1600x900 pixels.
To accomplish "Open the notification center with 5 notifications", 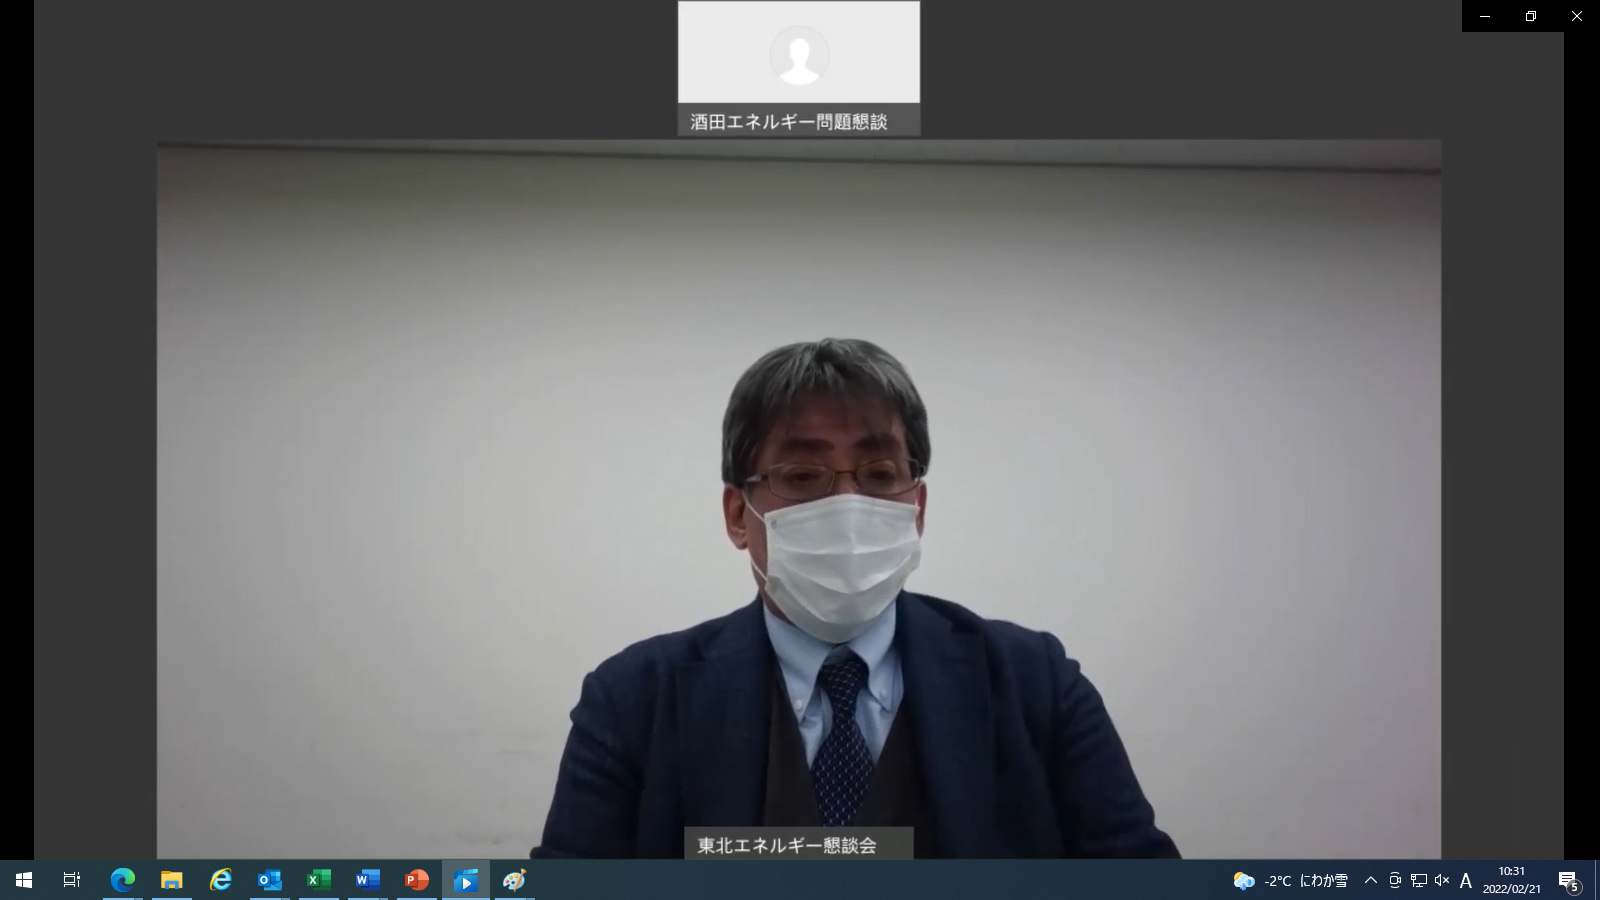I will coord(1568,881).
